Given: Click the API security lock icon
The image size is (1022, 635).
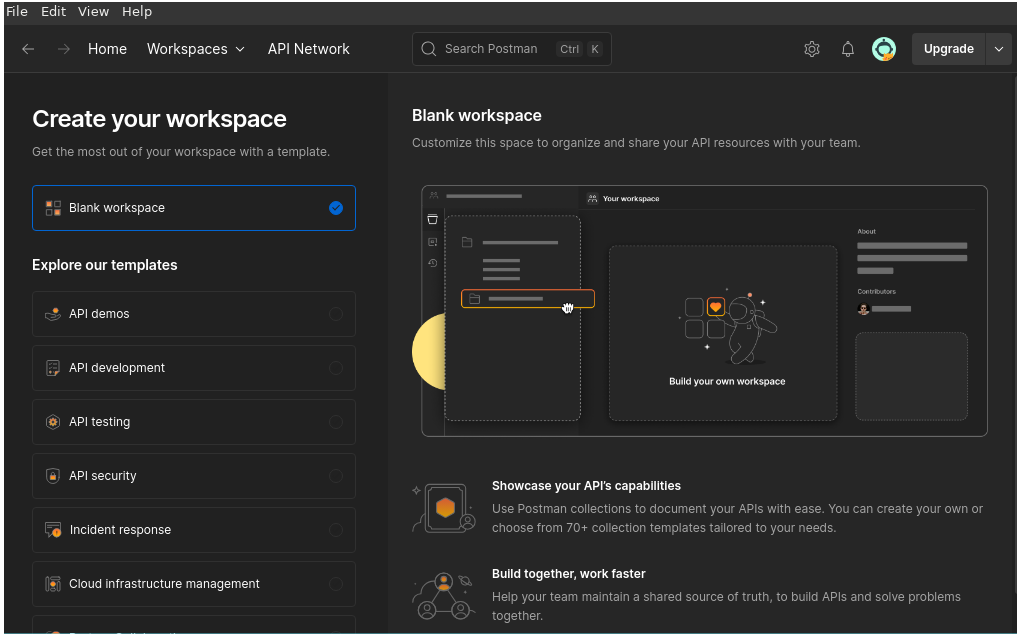Looking at the screenshot, I should [53, 476].
